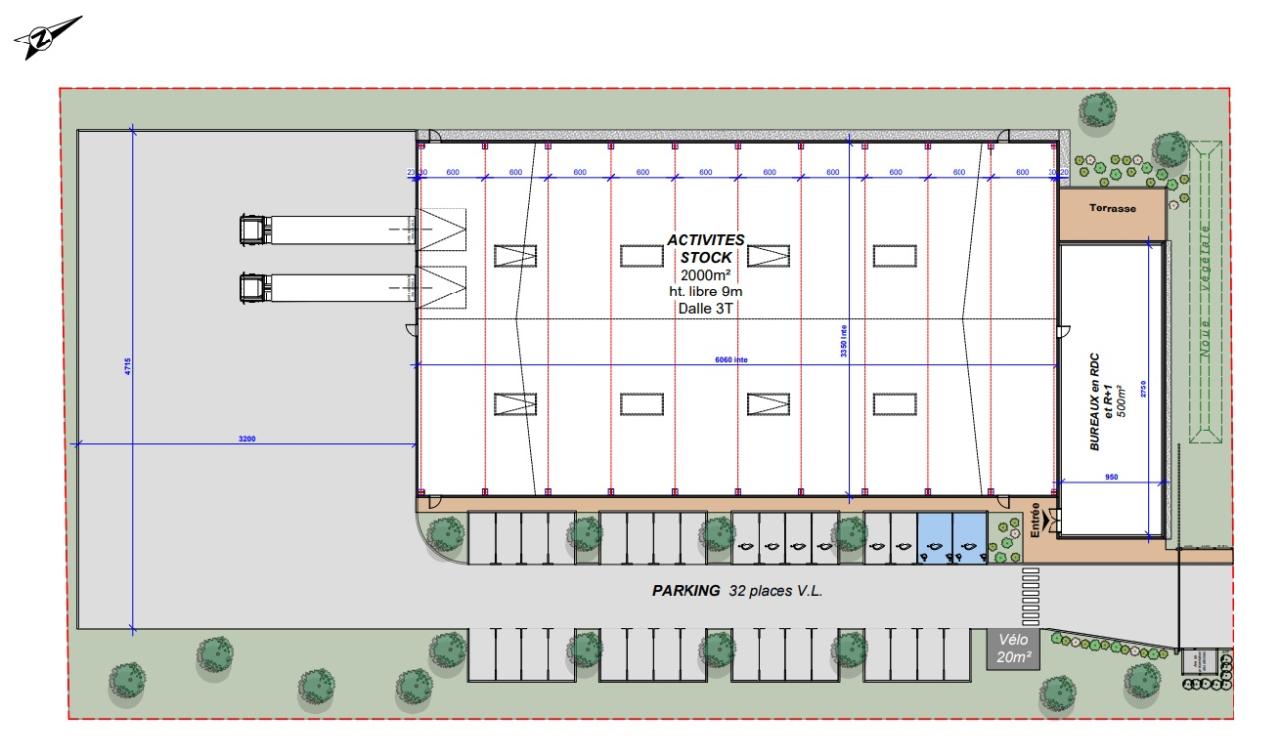Select the right blue accessible parking space
The image size is (1280, 754).
pyautogui.click(x=969, y=538)
